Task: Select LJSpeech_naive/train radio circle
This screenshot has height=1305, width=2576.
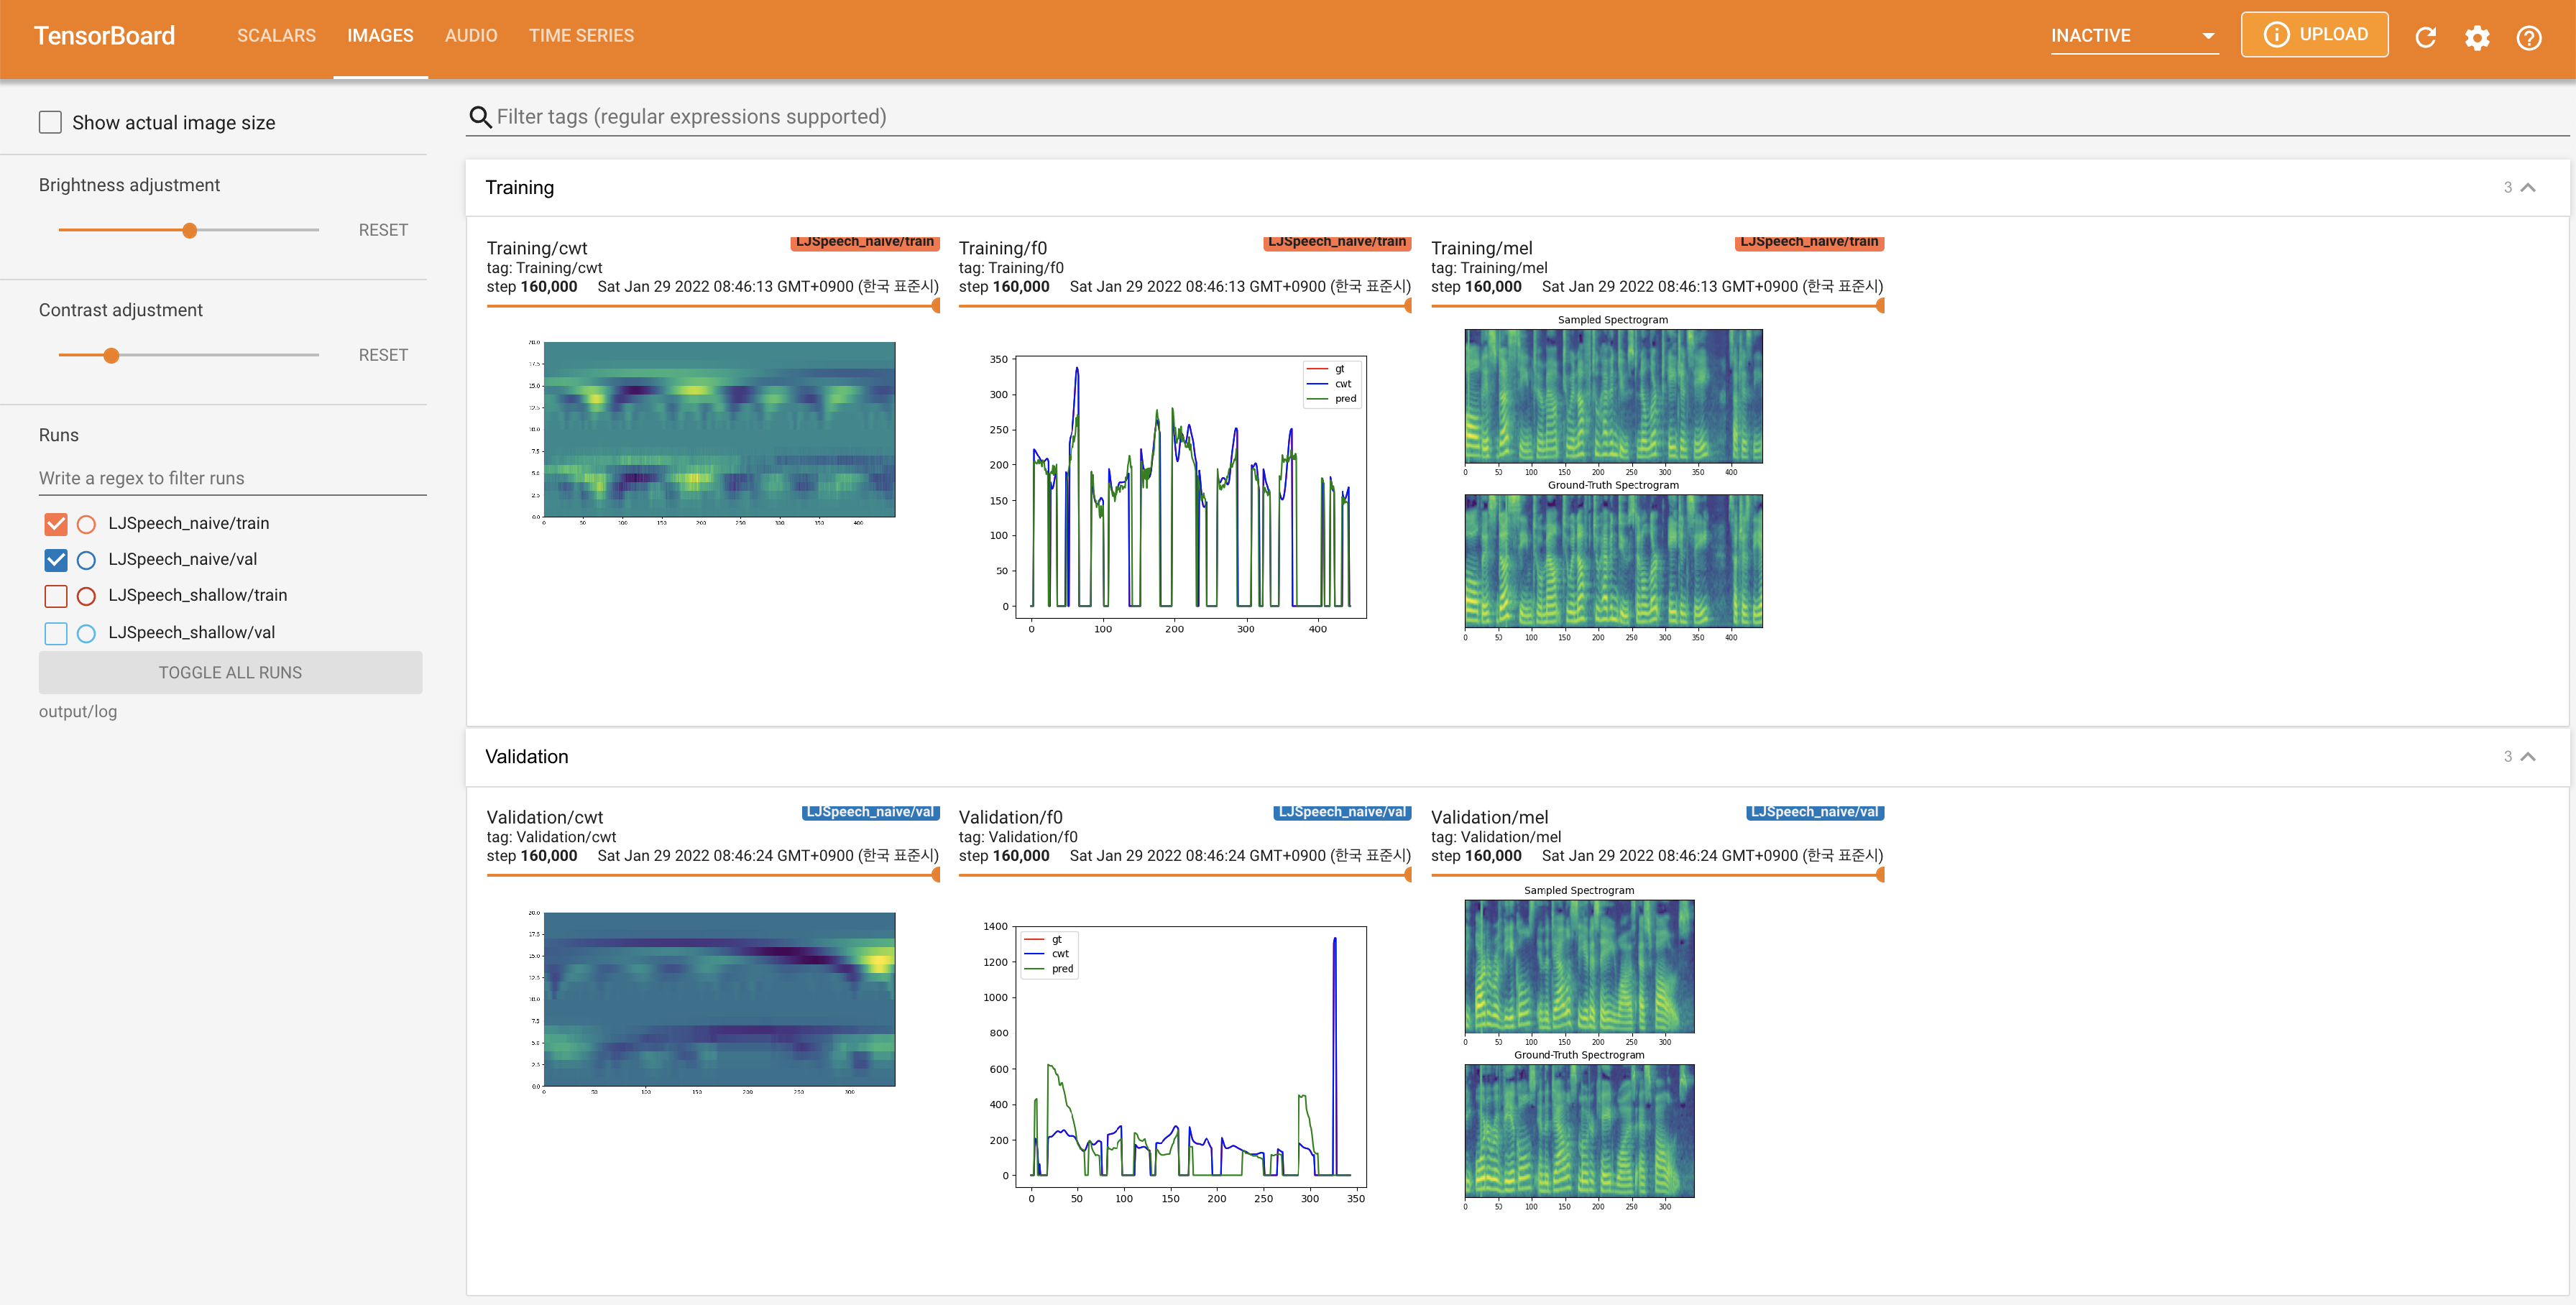Action: point(87,523)
